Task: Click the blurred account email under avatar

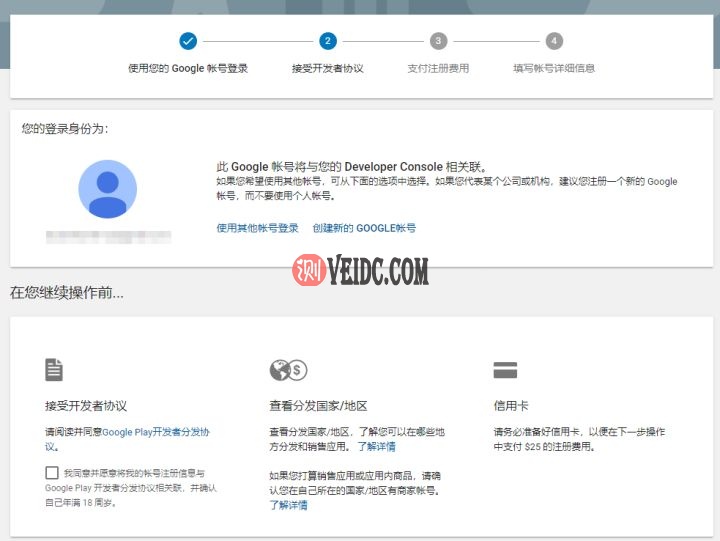Action: coord(108,237)
